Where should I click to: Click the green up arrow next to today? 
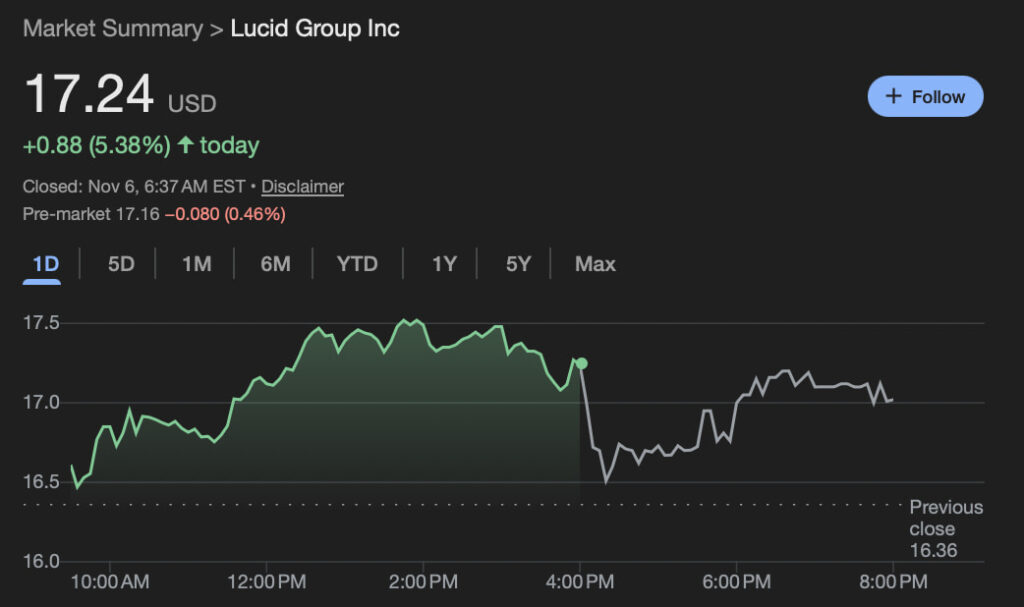tap(185, 145)
